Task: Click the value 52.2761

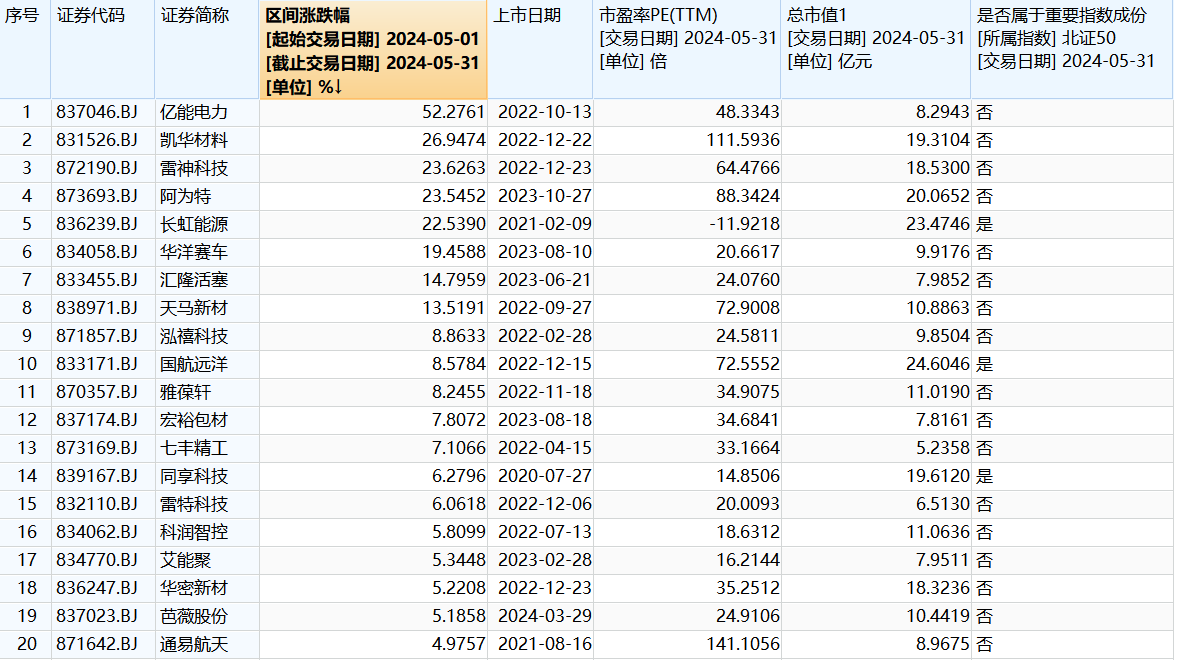Action: [x=453, y=112]
